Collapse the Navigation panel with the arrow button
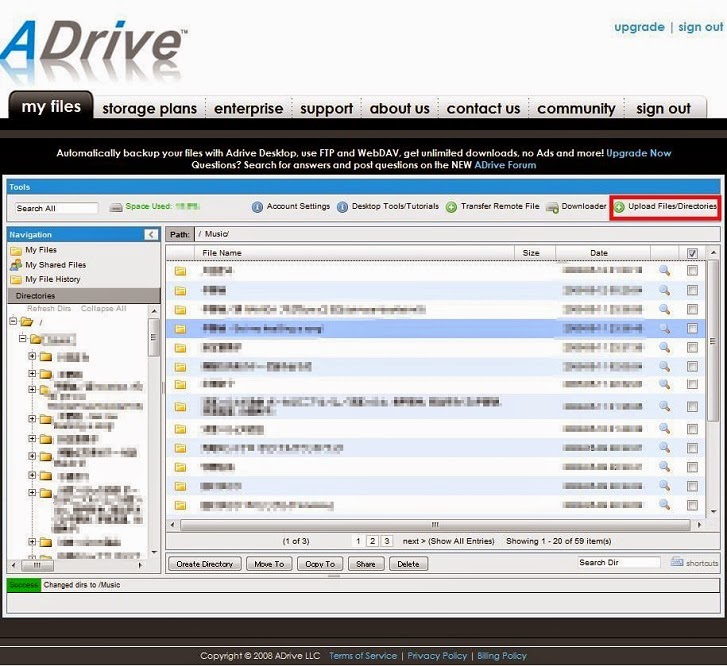This screenshot has height=666, width=727. [151, 235]
